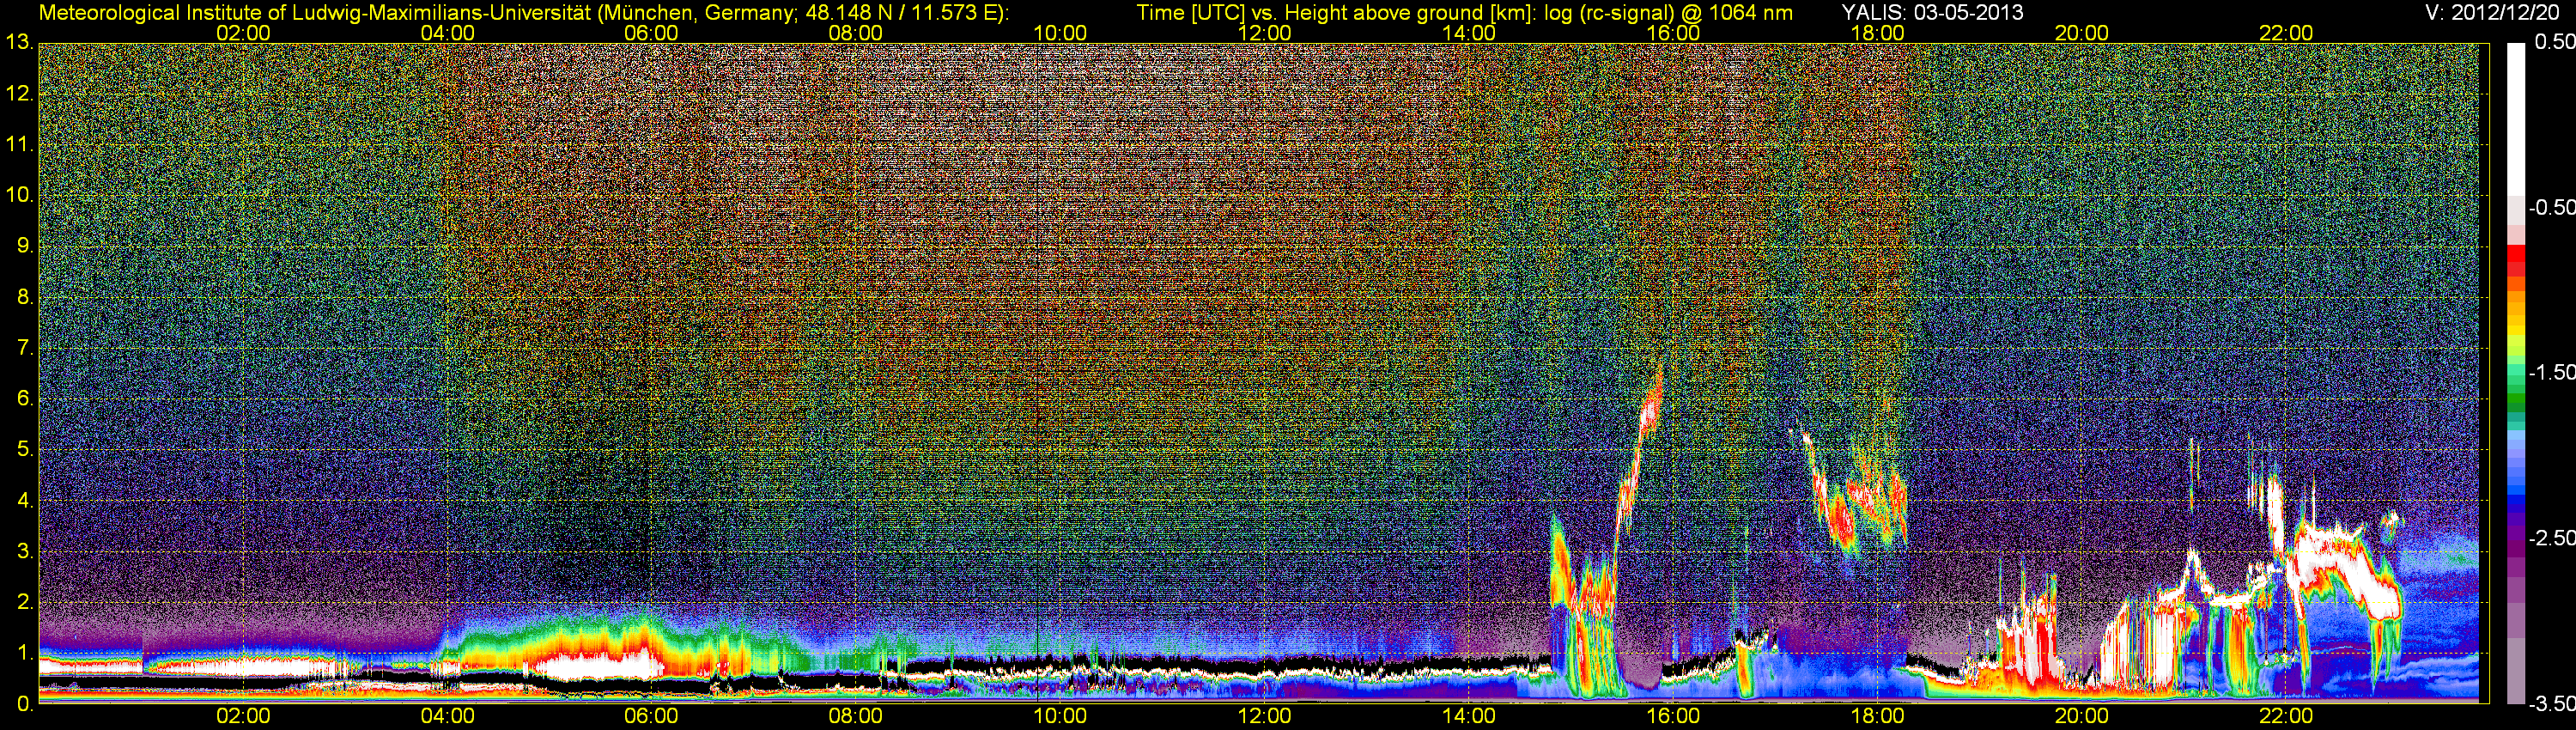Pick the 2 km height axis label
Screen dimensions: 2576x730
(x=25, y=602)
